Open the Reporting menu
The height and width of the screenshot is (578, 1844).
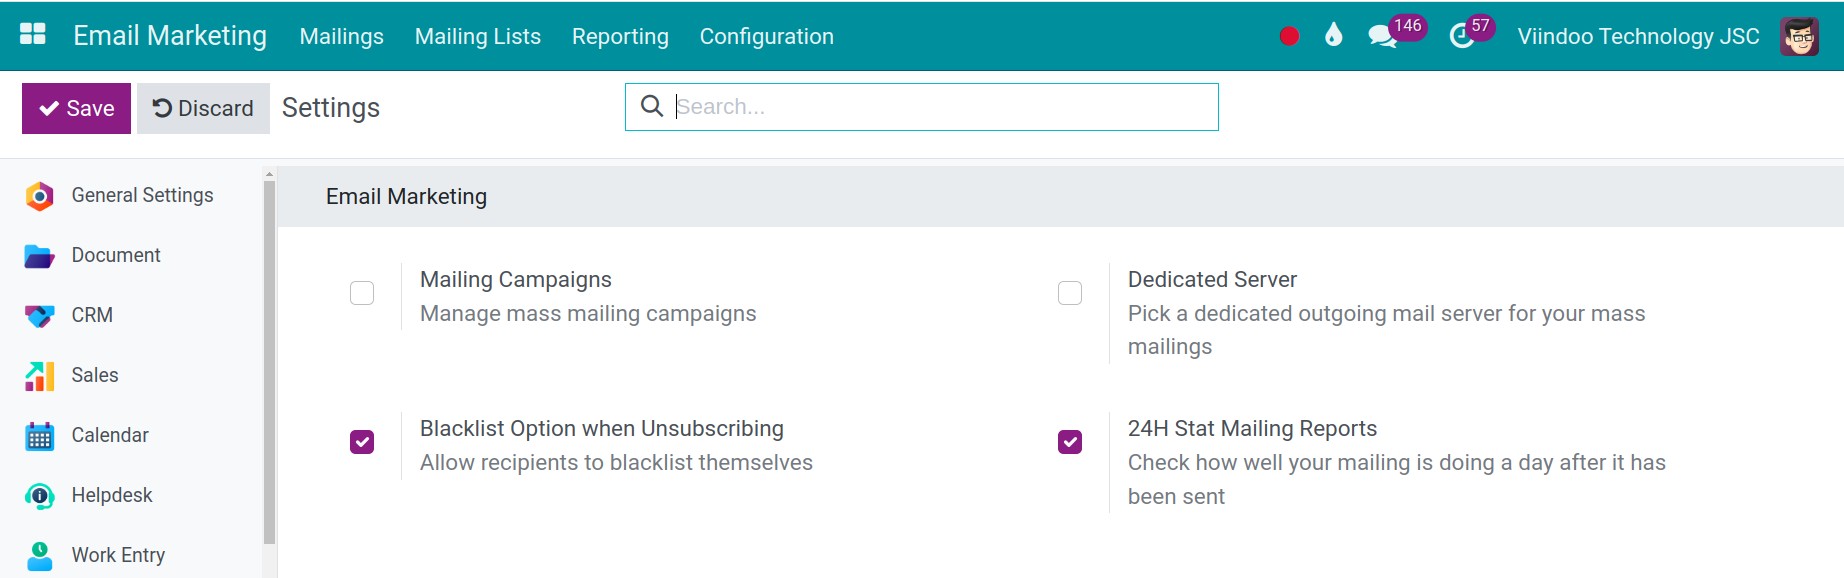pos(620,36)
